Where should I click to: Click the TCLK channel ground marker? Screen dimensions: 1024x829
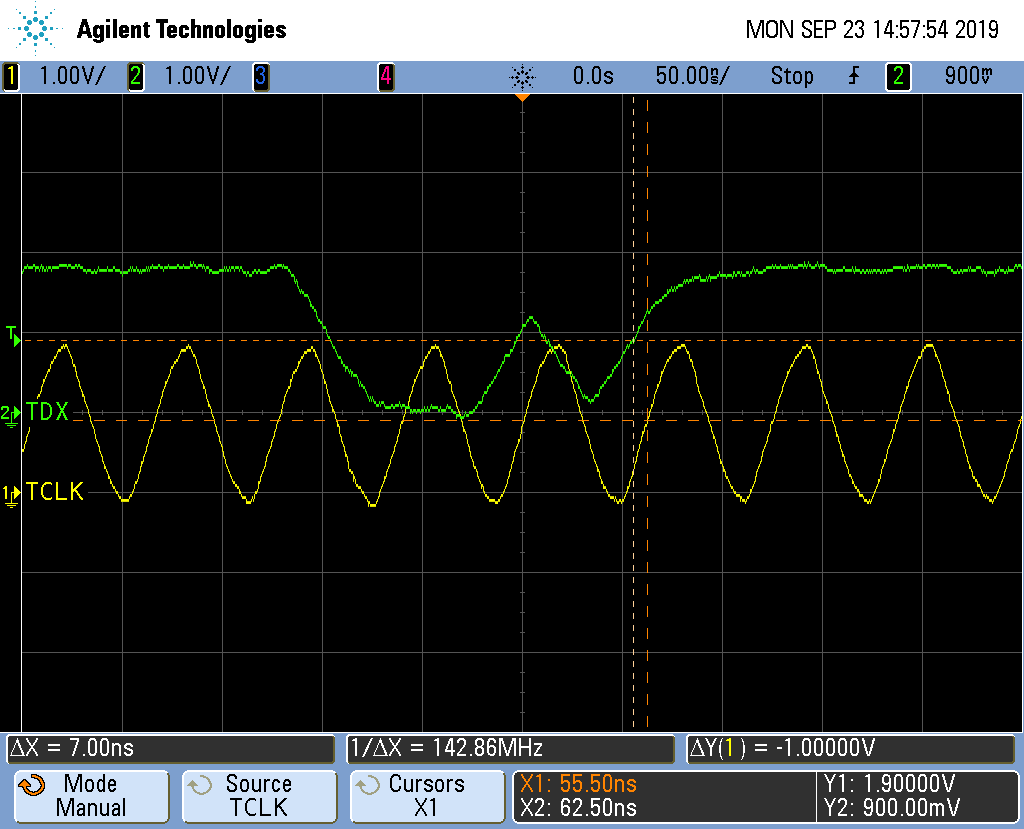click(x=10, y=494)
